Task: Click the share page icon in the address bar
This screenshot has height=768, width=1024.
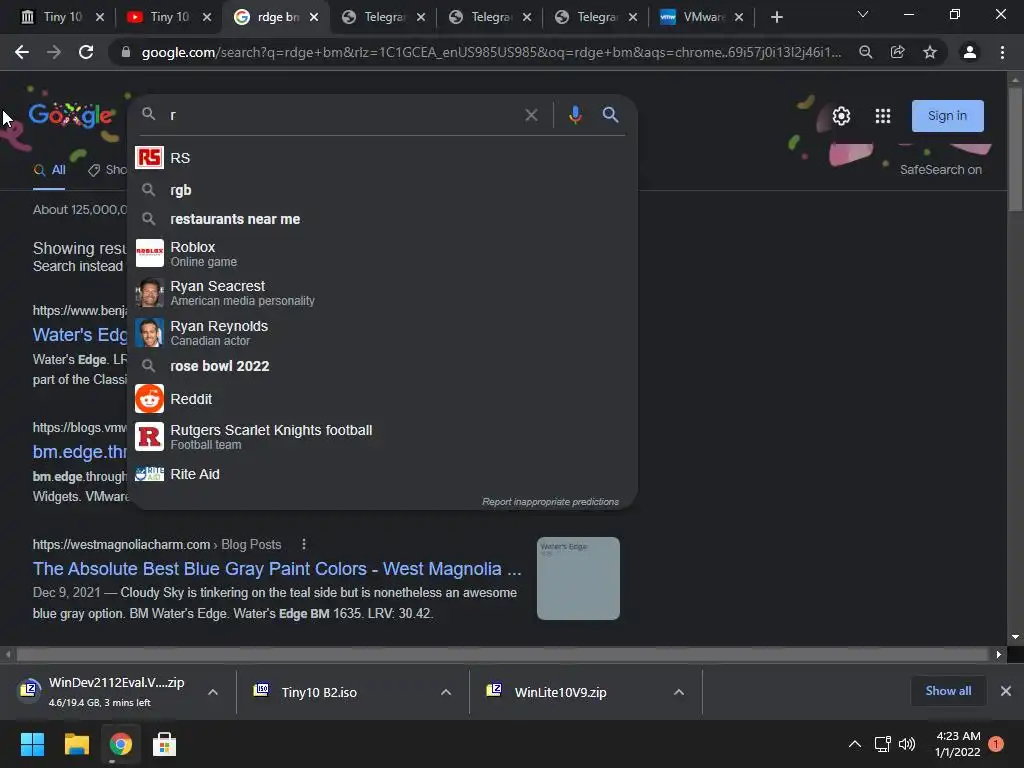Action: [898, 52]
